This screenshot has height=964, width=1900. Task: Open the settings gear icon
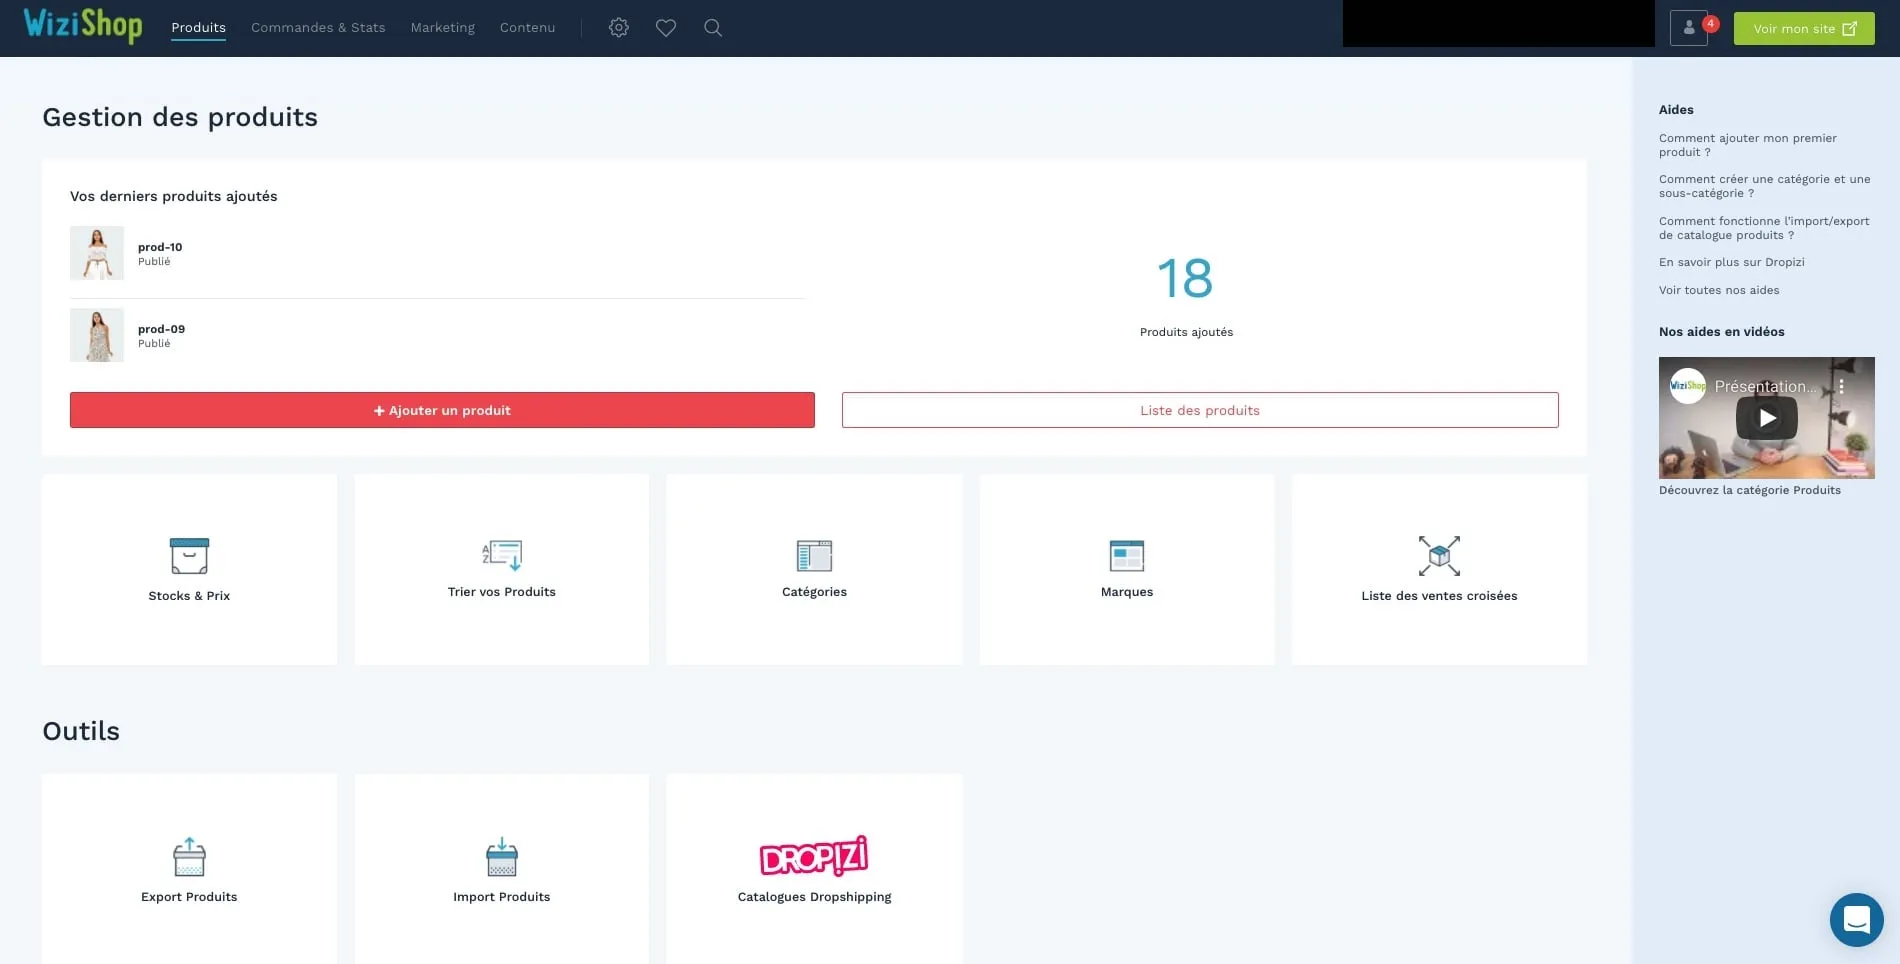(x=618, y=27)
